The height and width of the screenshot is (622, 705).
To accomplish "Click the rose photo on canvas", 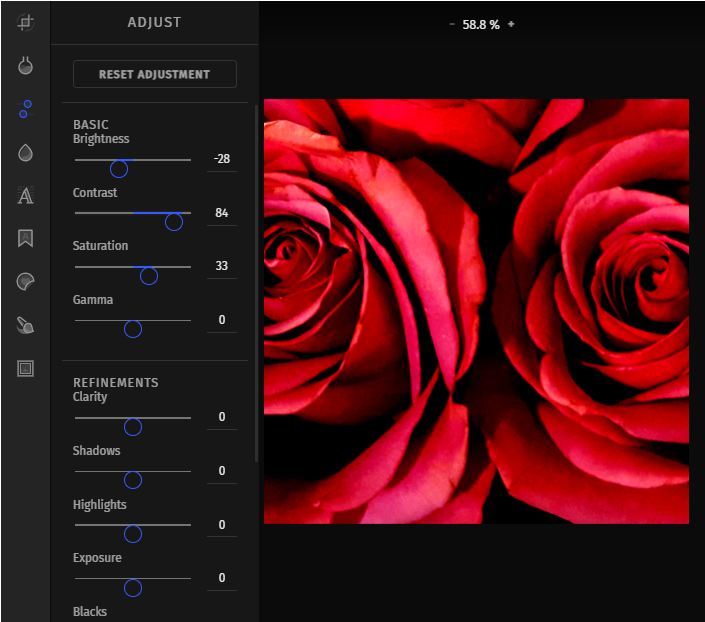I will [476, 311].
